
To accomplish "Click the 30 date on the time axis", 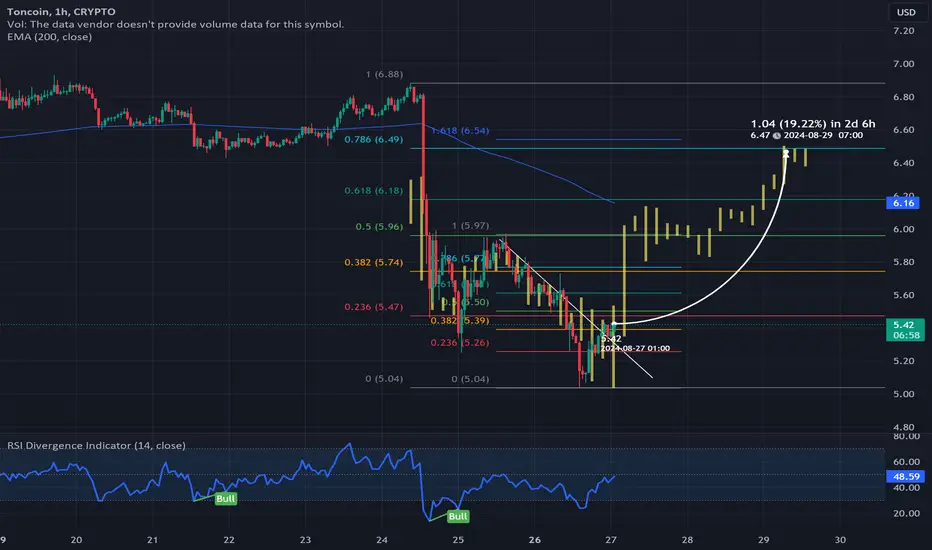I will 840,540.
